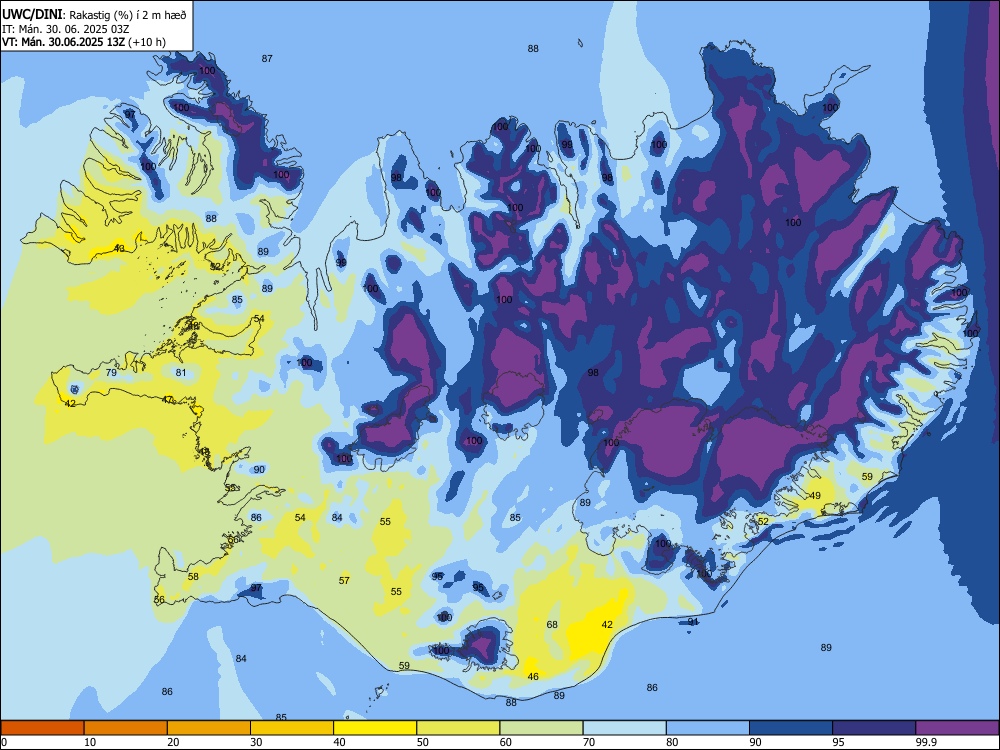The width and height of the screenshot is (1000, 750).
Task: Click the legend tick label '70'
Action: (589, 742)
